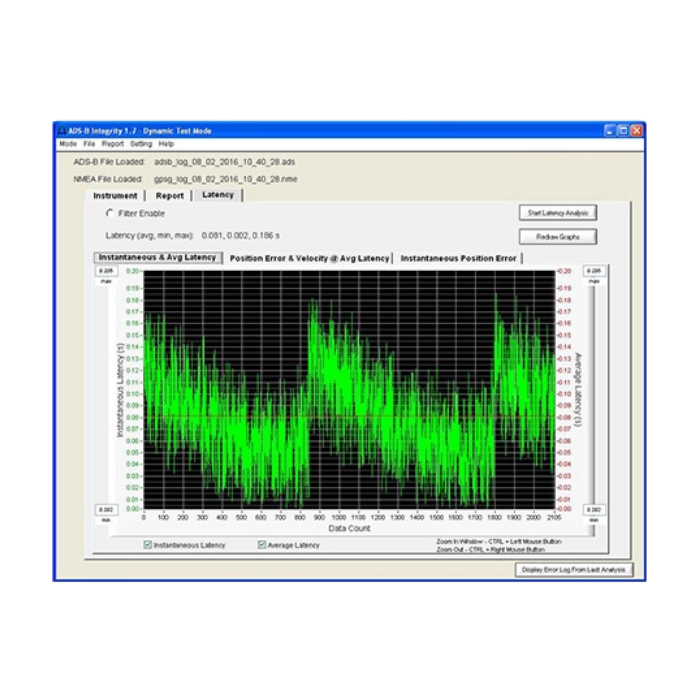Switch to the Instrument tab

pyautogui.click(x=115, y=196)
